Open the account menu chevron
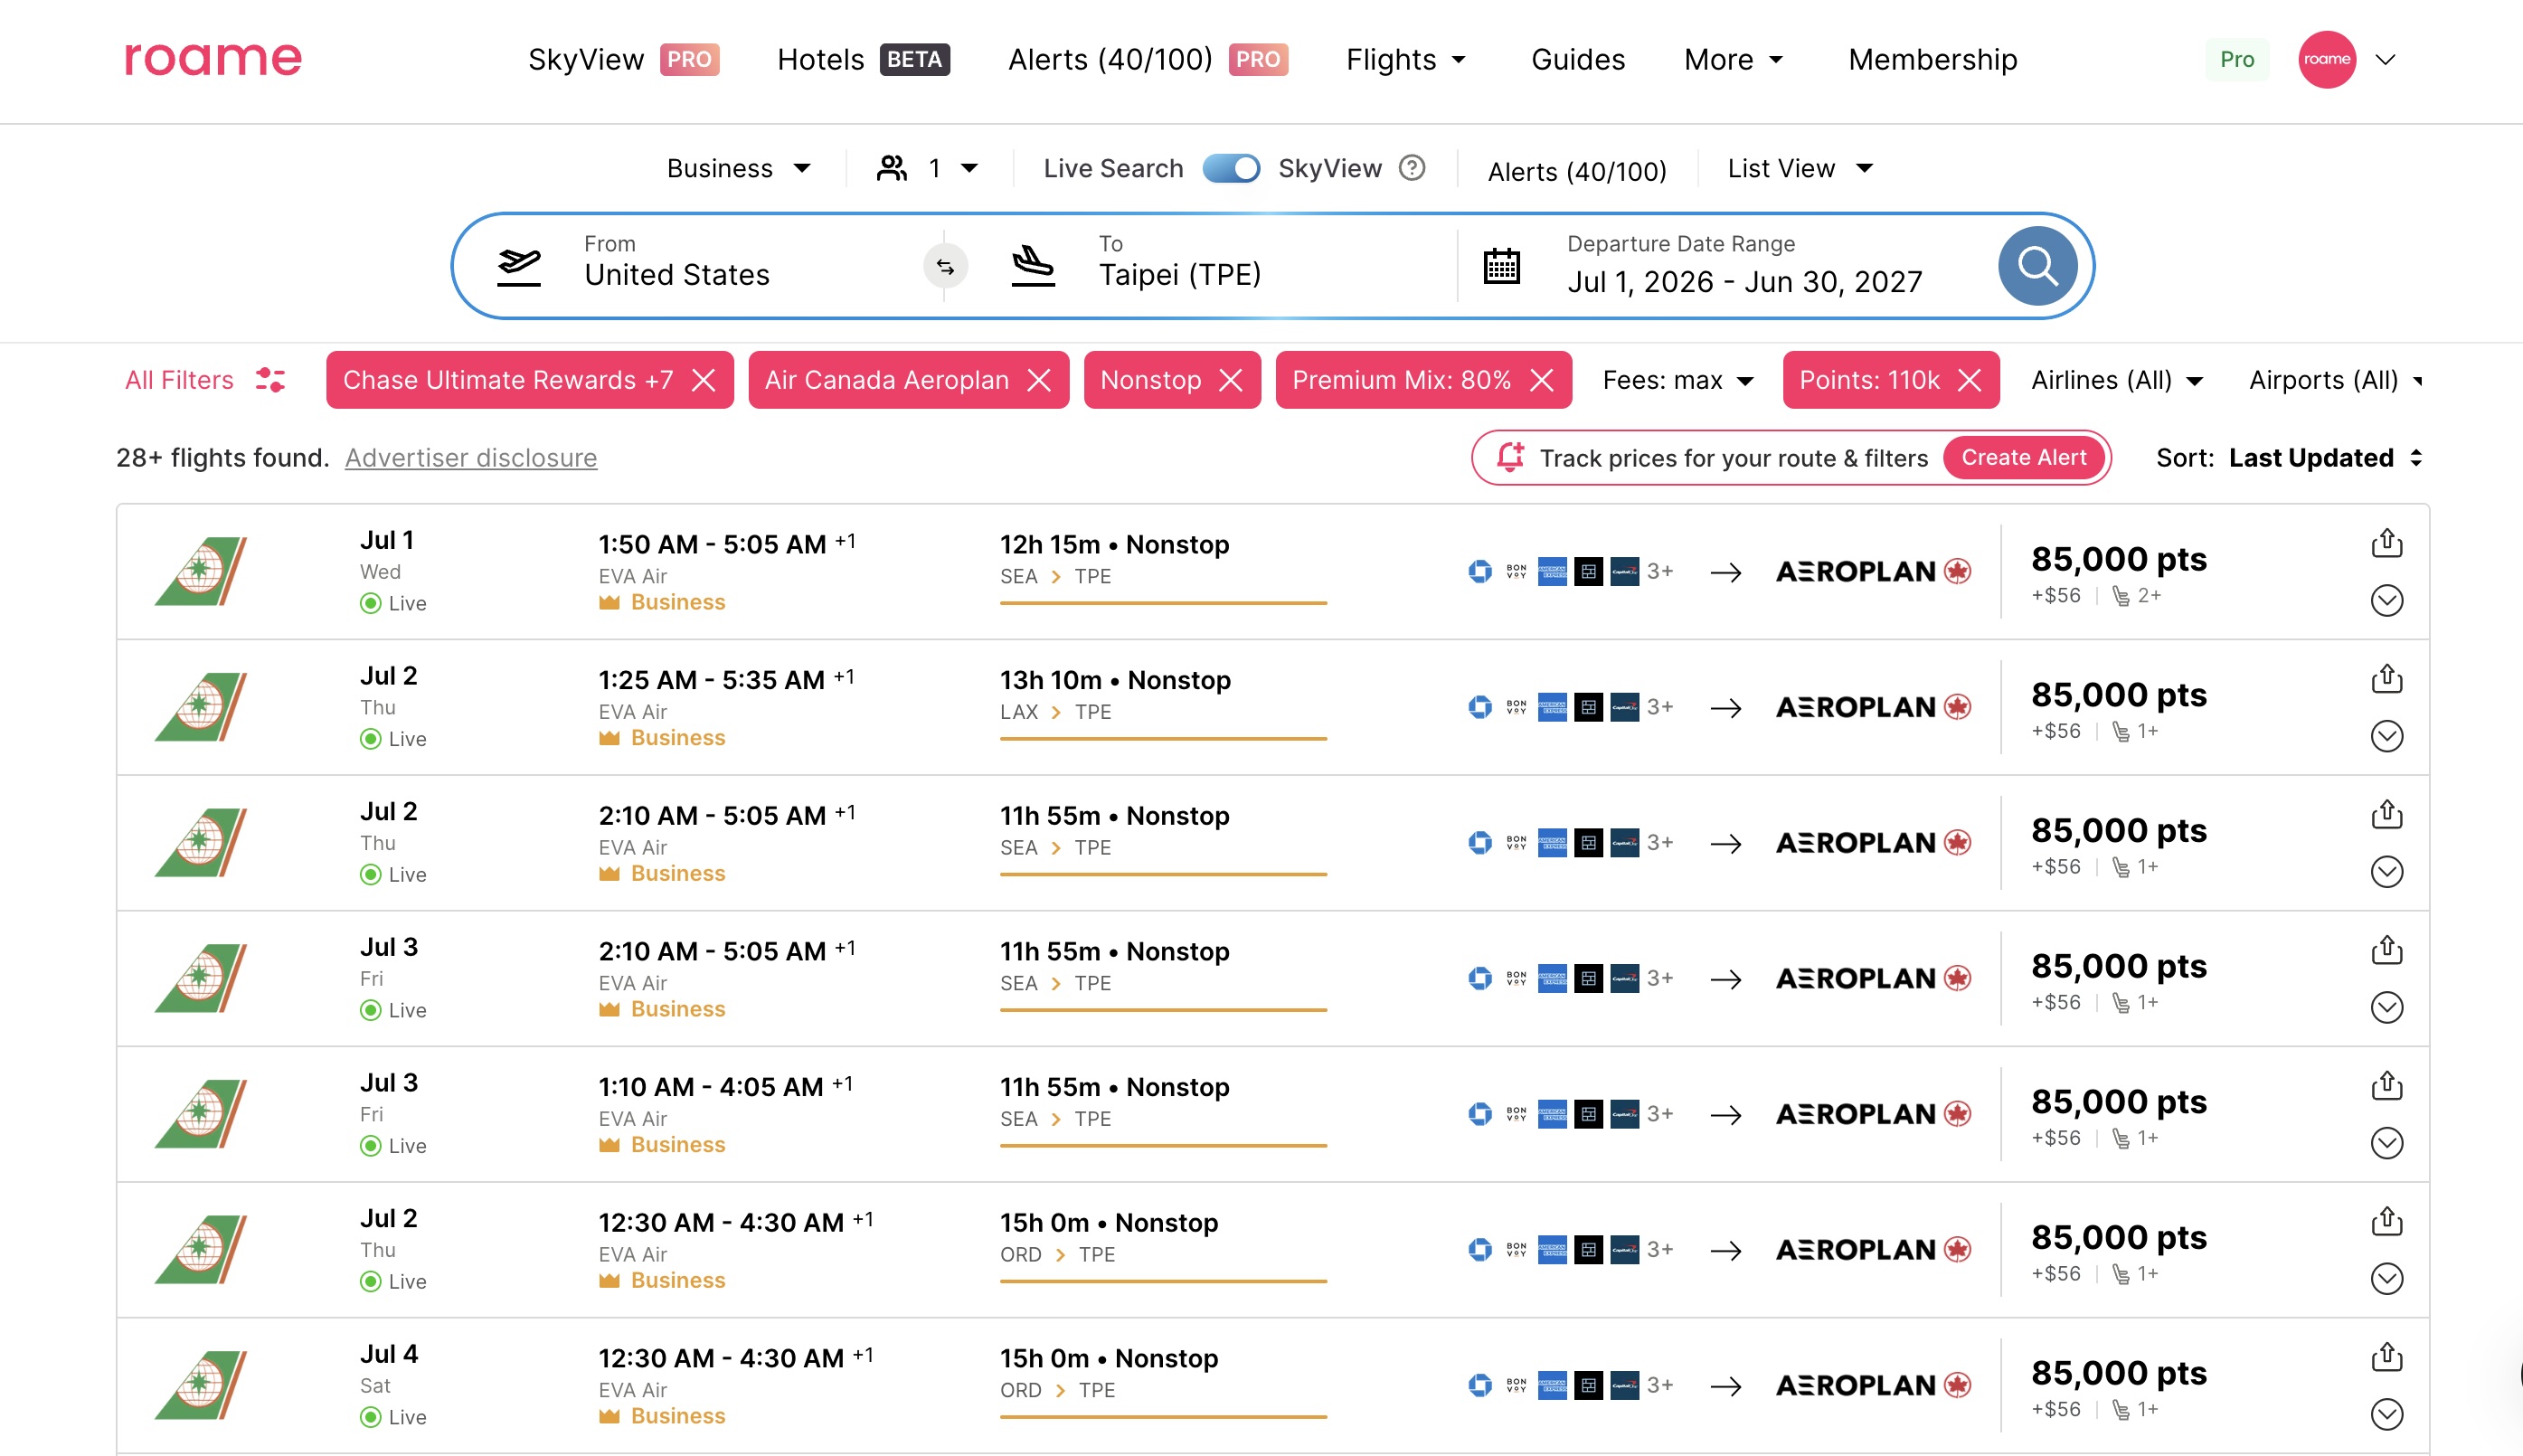 click(x=2385, y=59)
